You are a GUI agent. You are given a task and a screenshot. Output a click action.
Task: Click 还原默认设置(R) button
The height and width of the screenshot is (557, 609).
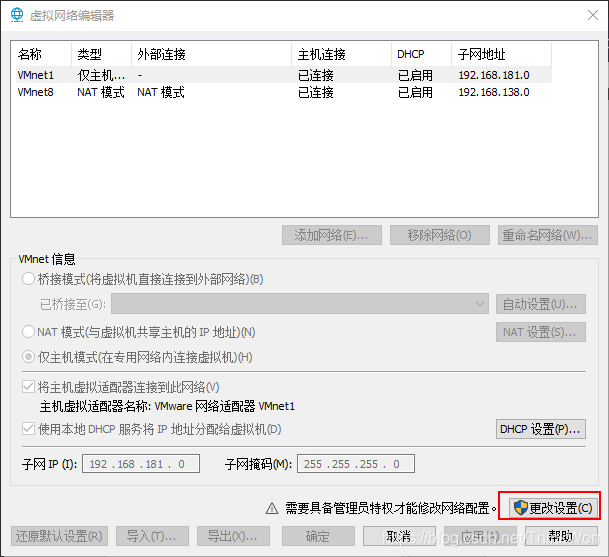tap(59, 536)
